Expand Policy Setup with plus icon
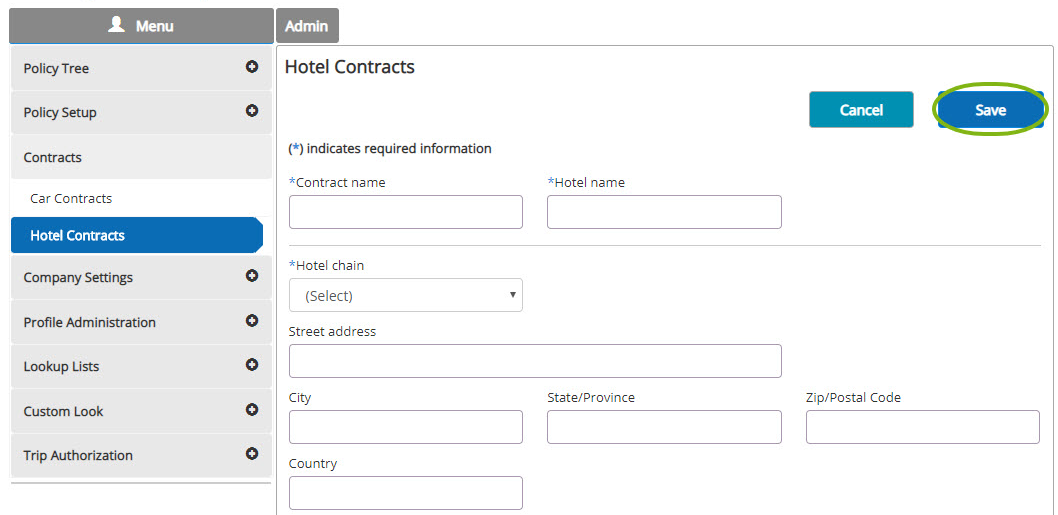1058x515 pixels. click(252, 111)
